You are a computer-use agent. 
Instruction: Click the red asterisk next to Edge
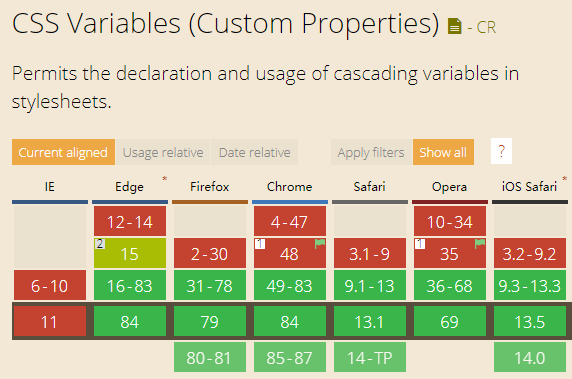tap(165, 179)
